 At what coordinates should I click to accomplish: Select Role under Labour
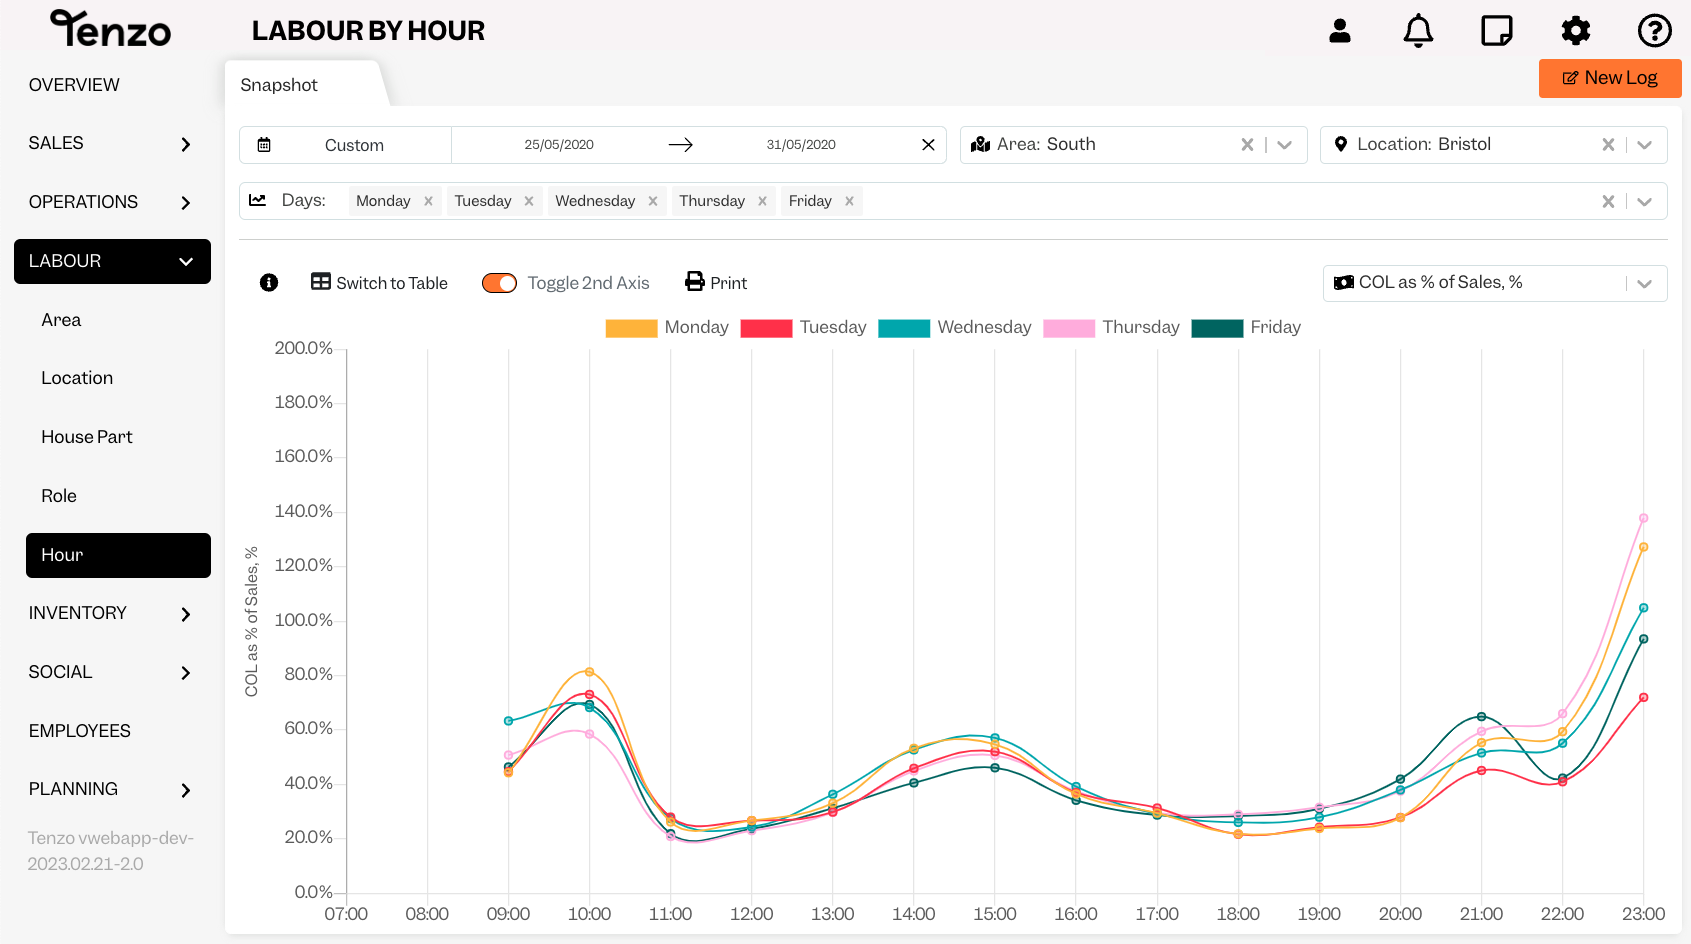click(x=59, y=496)
